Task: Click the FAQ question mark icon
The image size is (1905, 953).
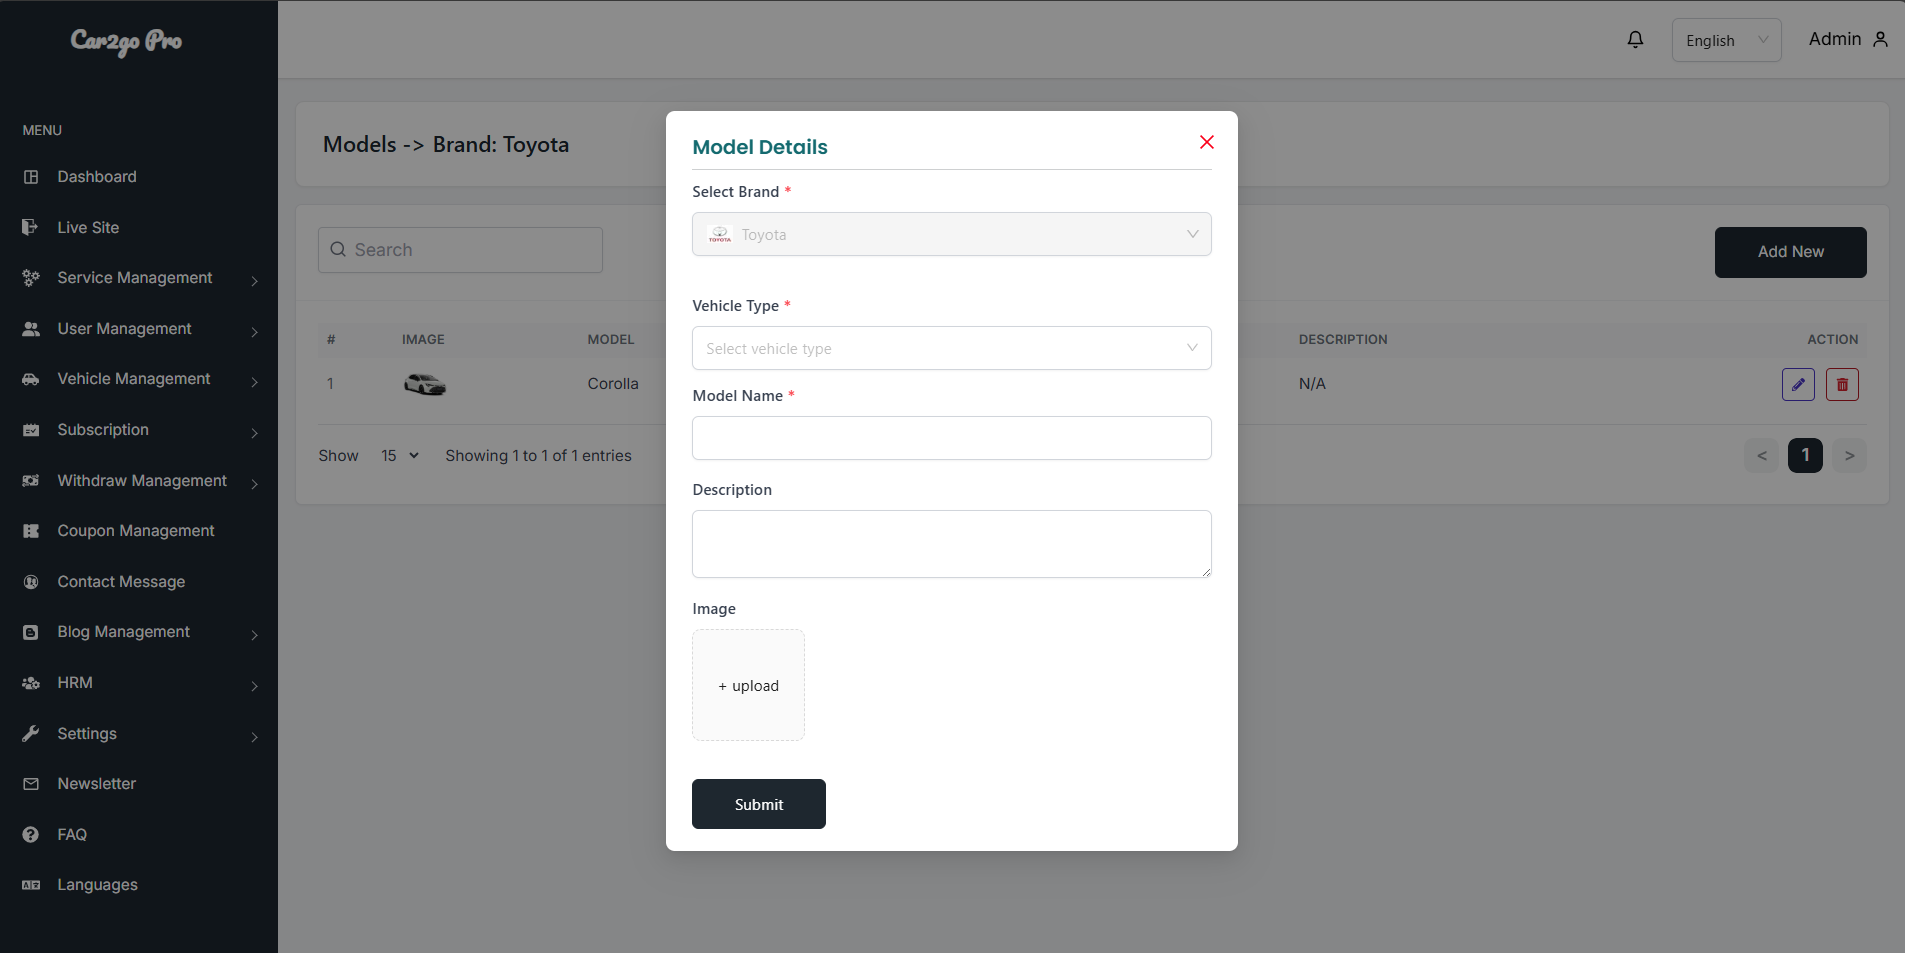Action: [31, 835]
